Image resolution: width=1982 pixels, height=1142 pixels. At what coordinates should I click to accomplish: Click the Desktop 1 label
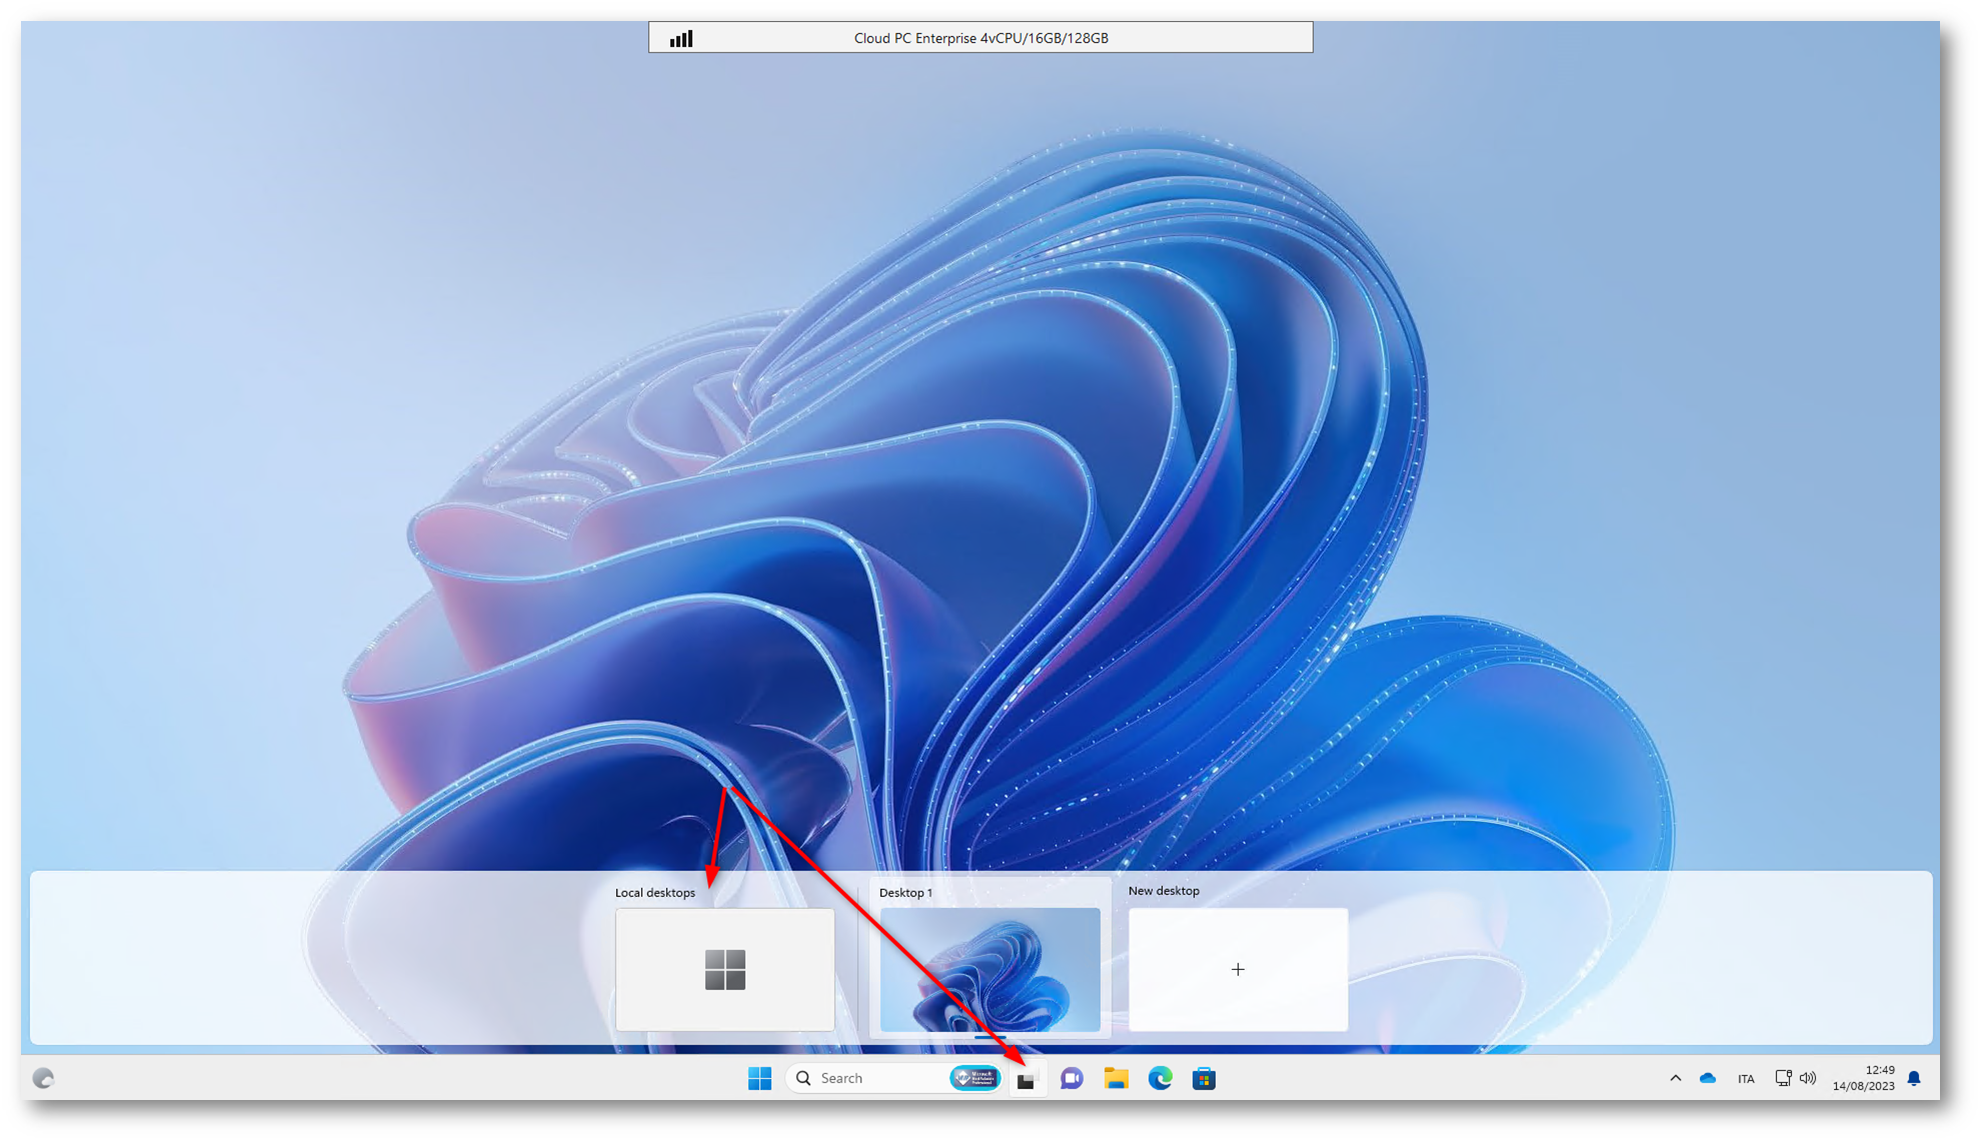[x=906, y=892]
